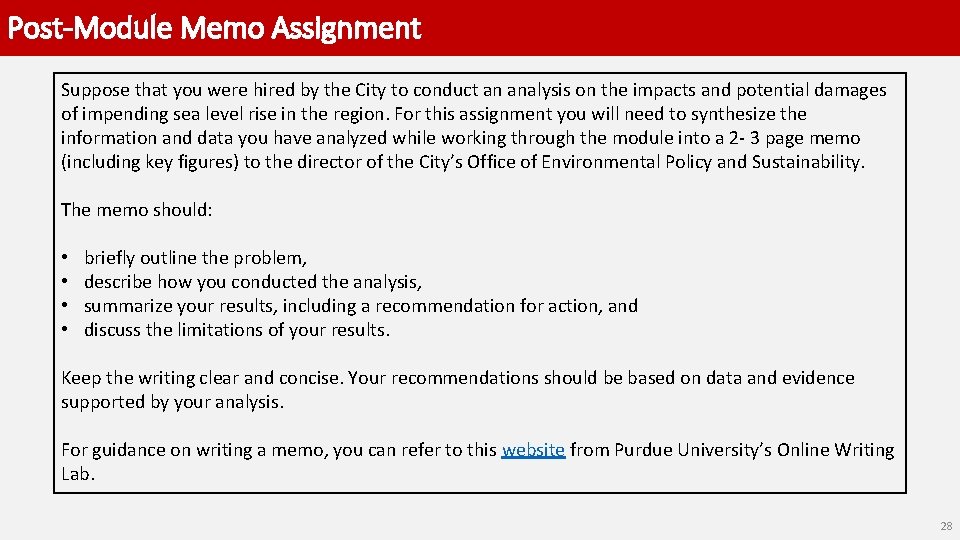Click the "Post-Module Memo Assignment" slide title
The image size is (960, 540).
point(214,28)
